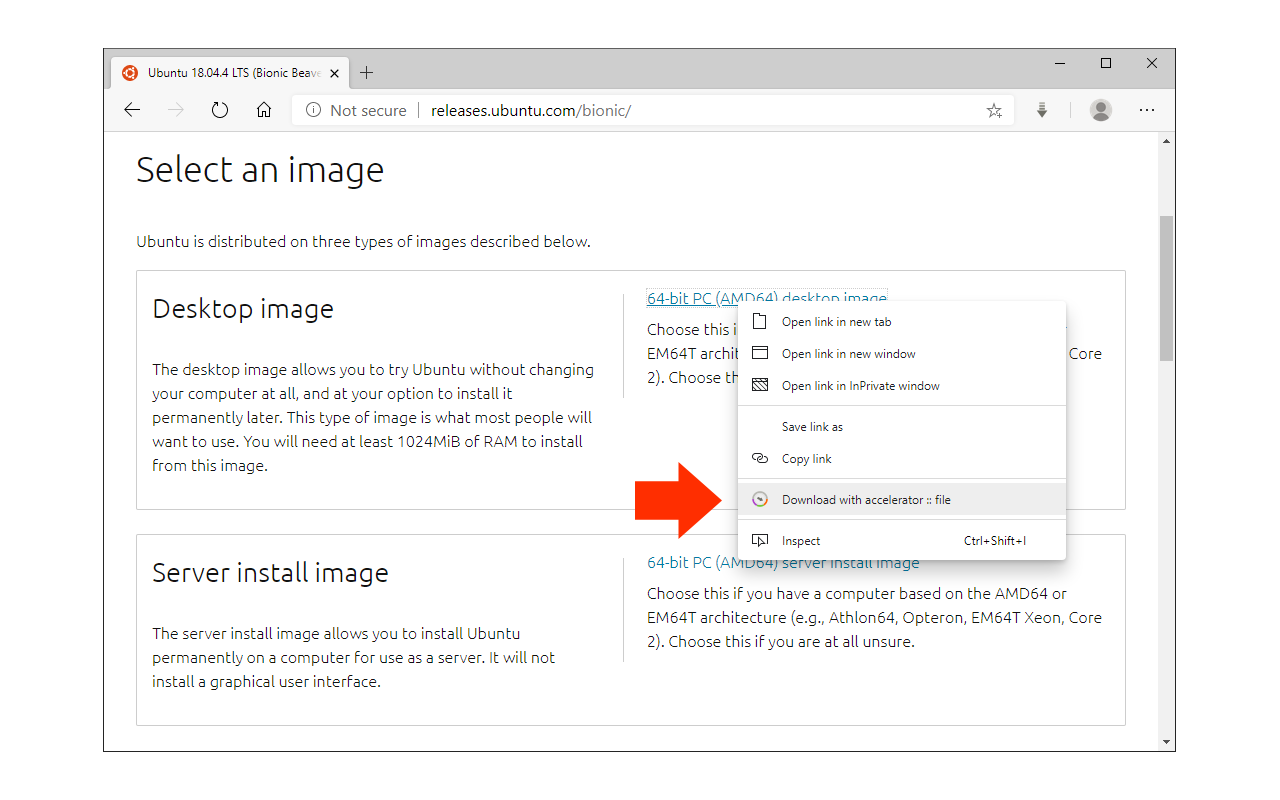Choose Inspect from context menu
This screenshot has height=800, width=1280.
[x=902, y=541]
